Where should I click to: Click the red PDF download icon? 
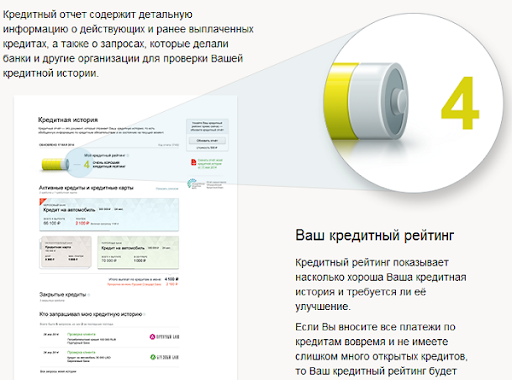pos(193,162)
